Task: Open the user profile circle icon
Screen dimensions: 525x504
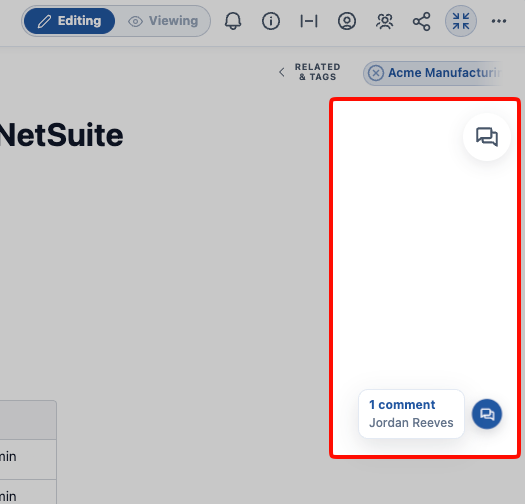Action: (x=347, y=21)
